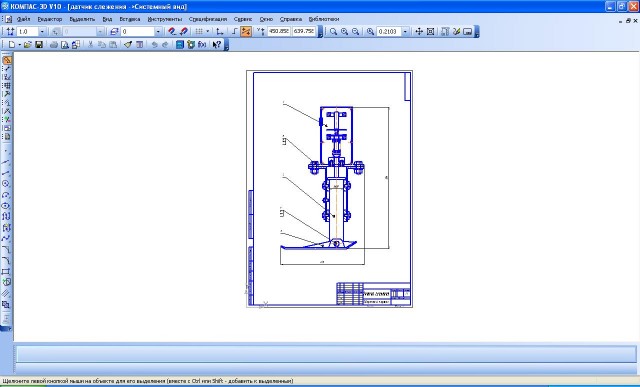
Task: Expand the zoom scale 0.2103 dropdown
Action: 405,31
